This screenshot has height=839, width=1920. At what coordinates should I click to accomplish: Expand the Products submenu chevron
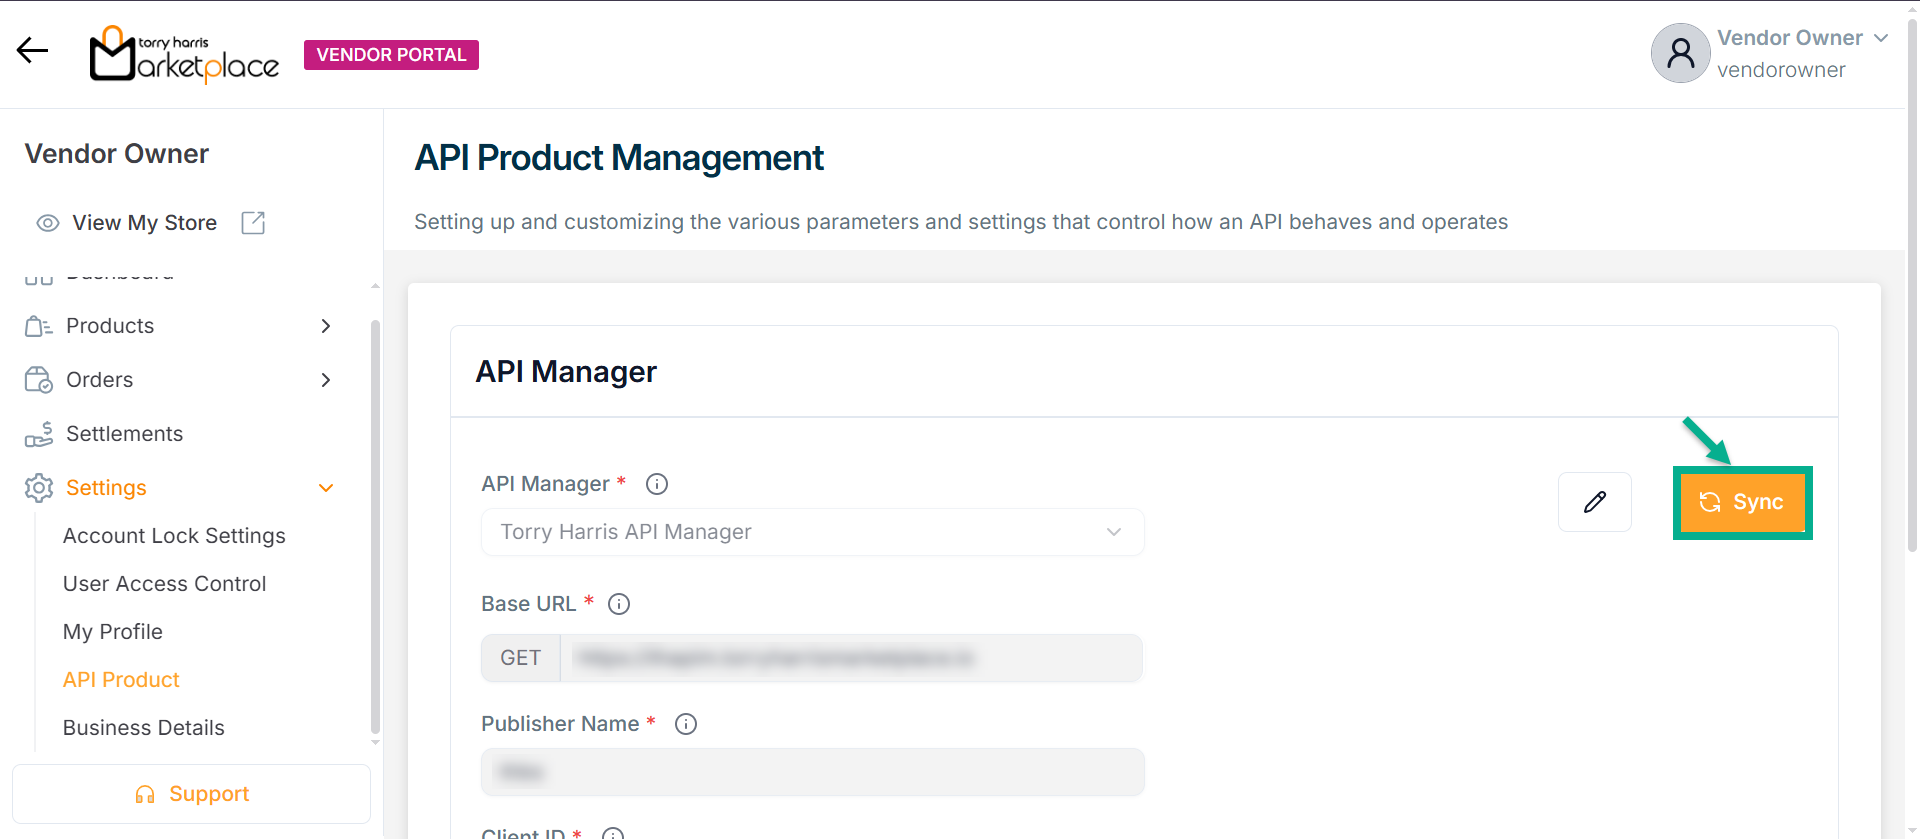pos(325,326)
